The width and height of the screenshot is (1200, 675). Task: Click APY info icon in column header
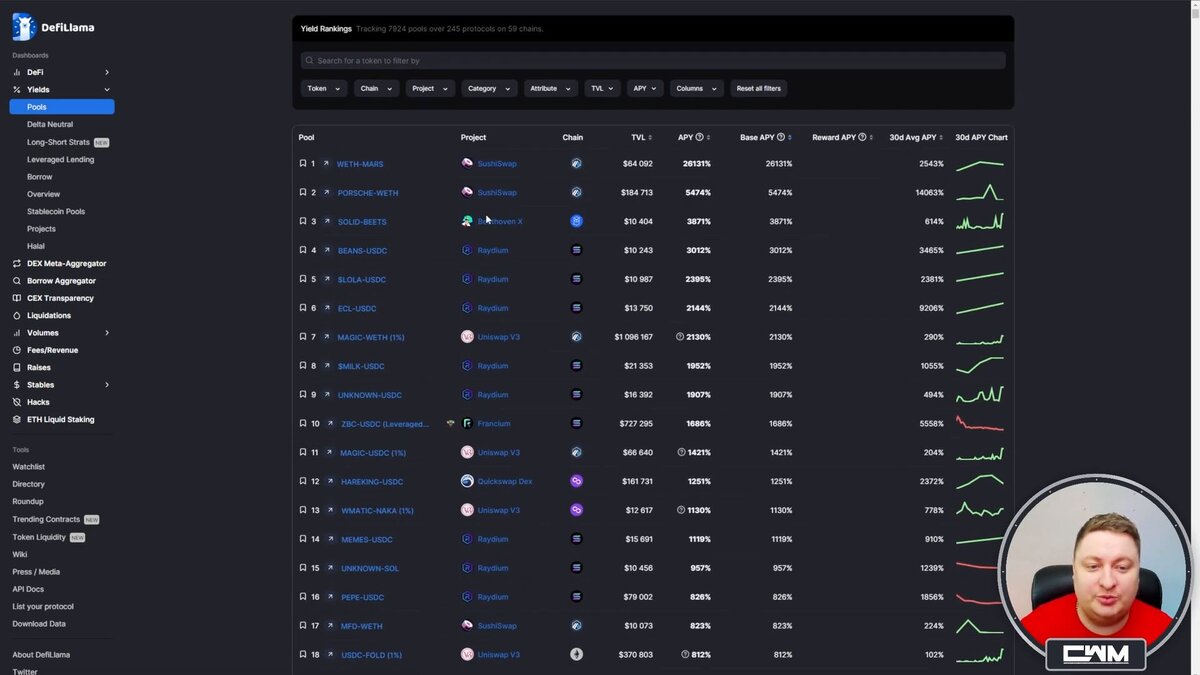[699, 137]
